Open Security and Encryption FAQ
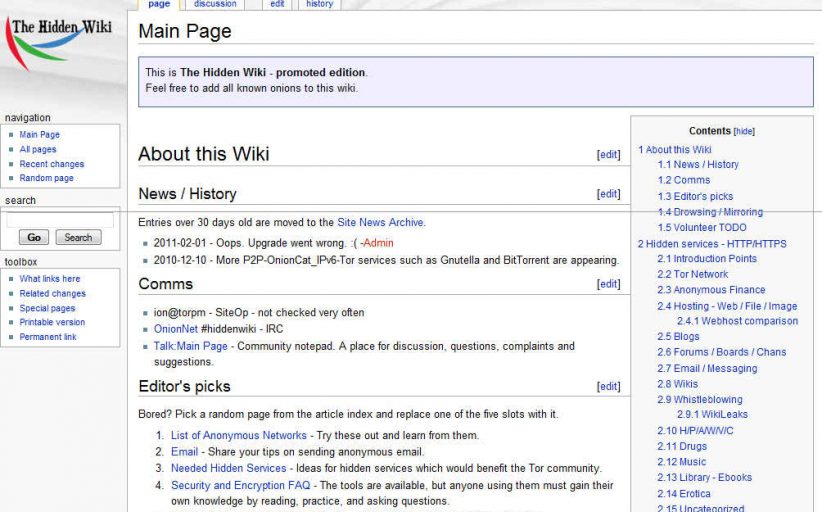 [241, 485]
